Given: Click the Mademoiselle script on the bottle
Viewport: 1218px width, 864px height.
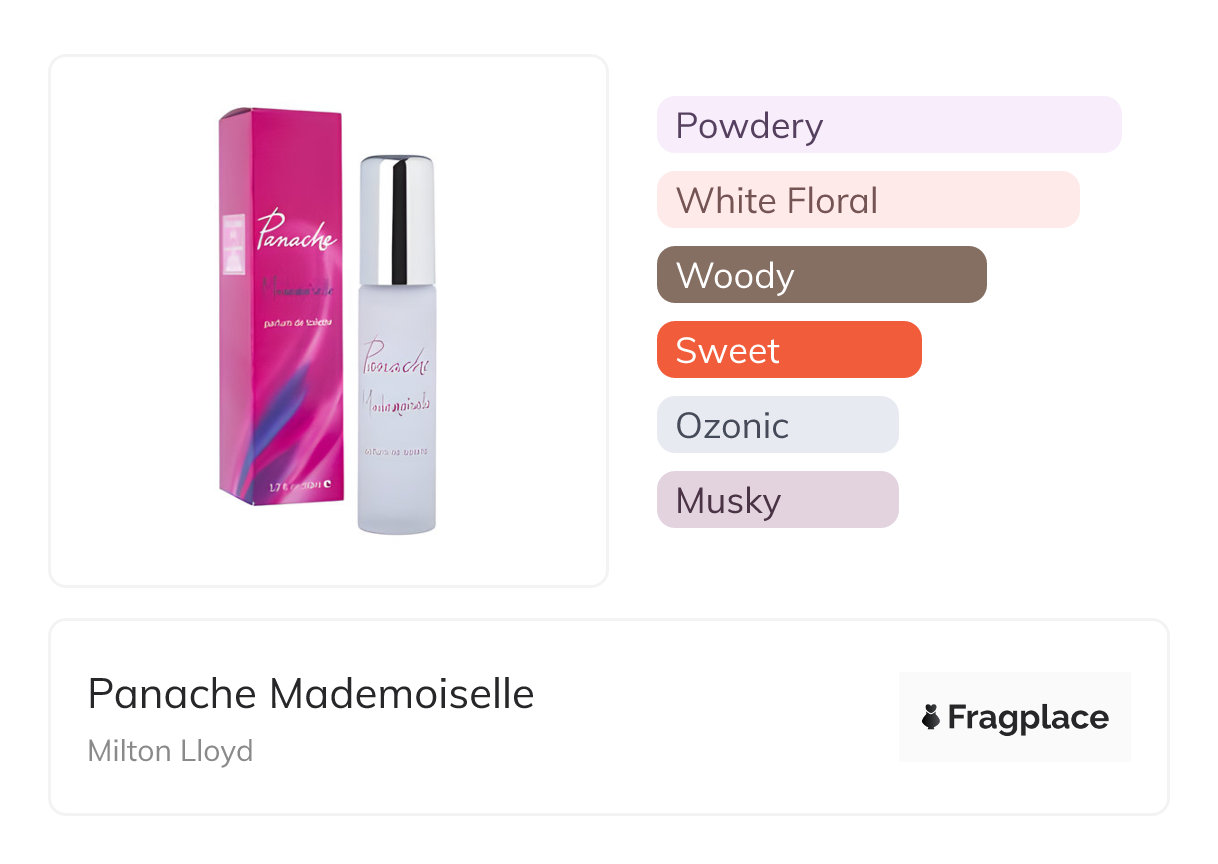Looking at the screenshot, I should coord(396,401).
